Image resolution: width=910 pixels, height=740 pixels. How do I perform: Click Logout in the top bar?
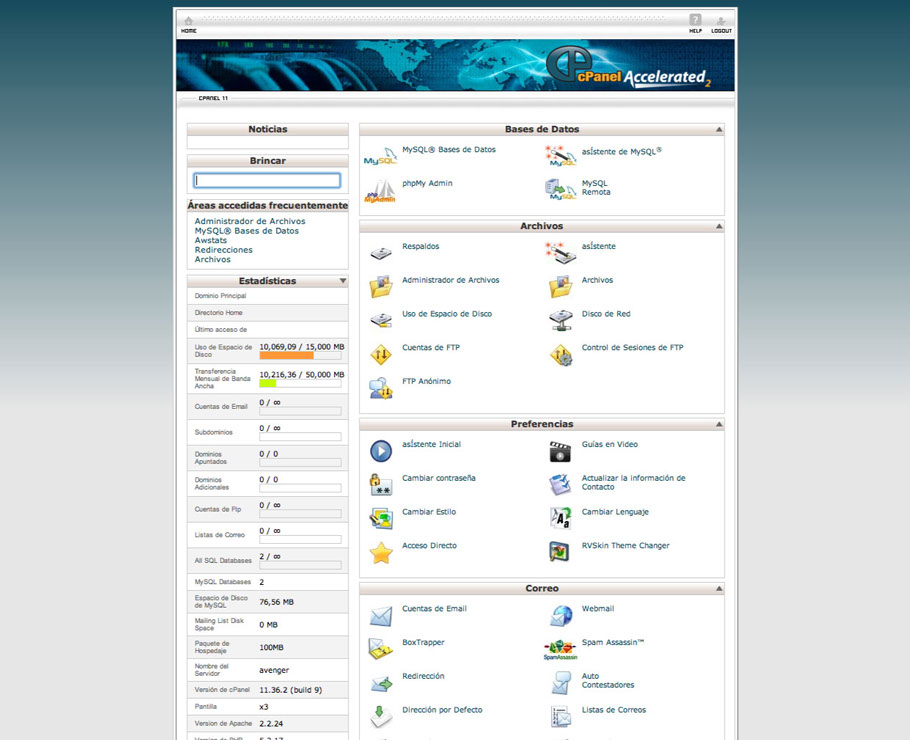pyautogui.click(x=721, y=24)
